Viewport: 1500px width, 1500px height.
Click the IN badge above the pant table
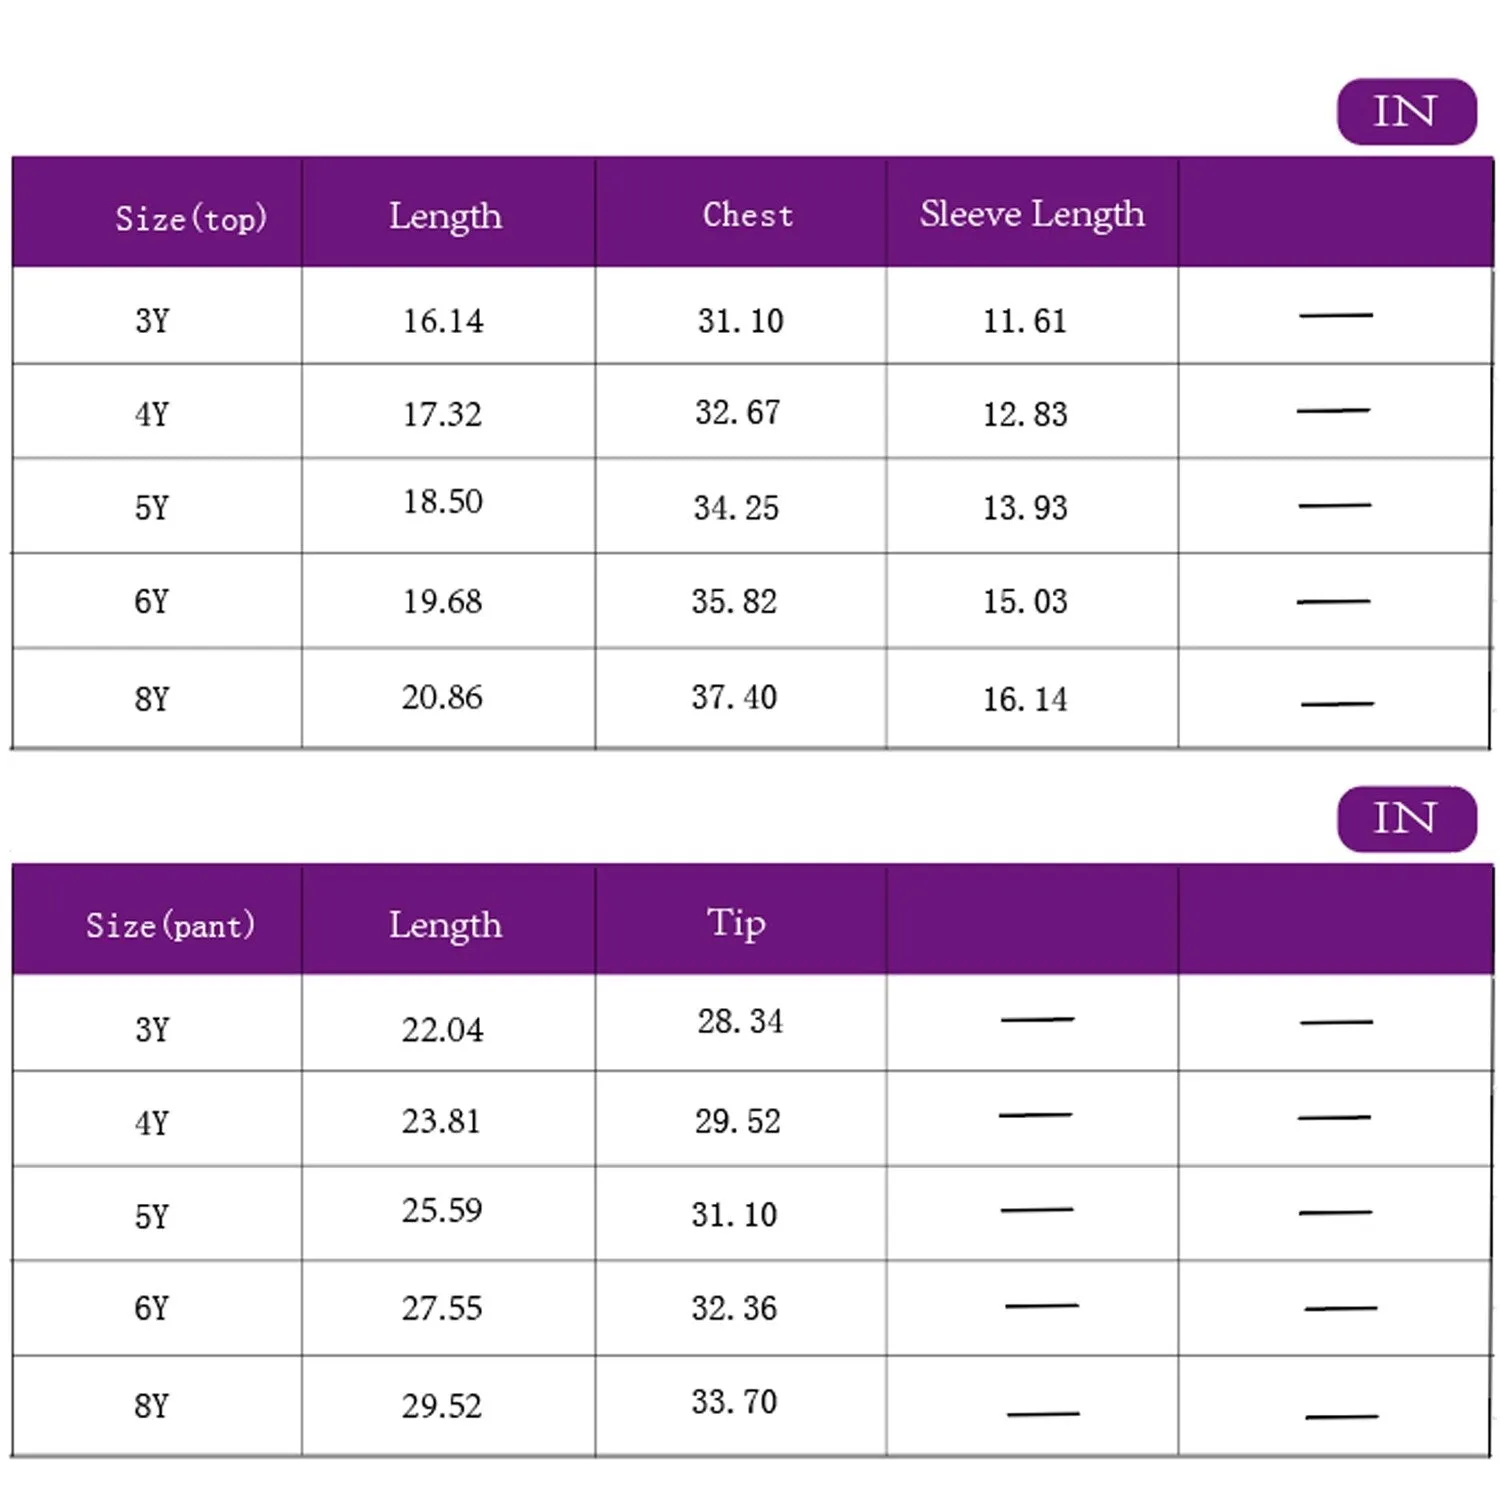(x=1405, y=818)
